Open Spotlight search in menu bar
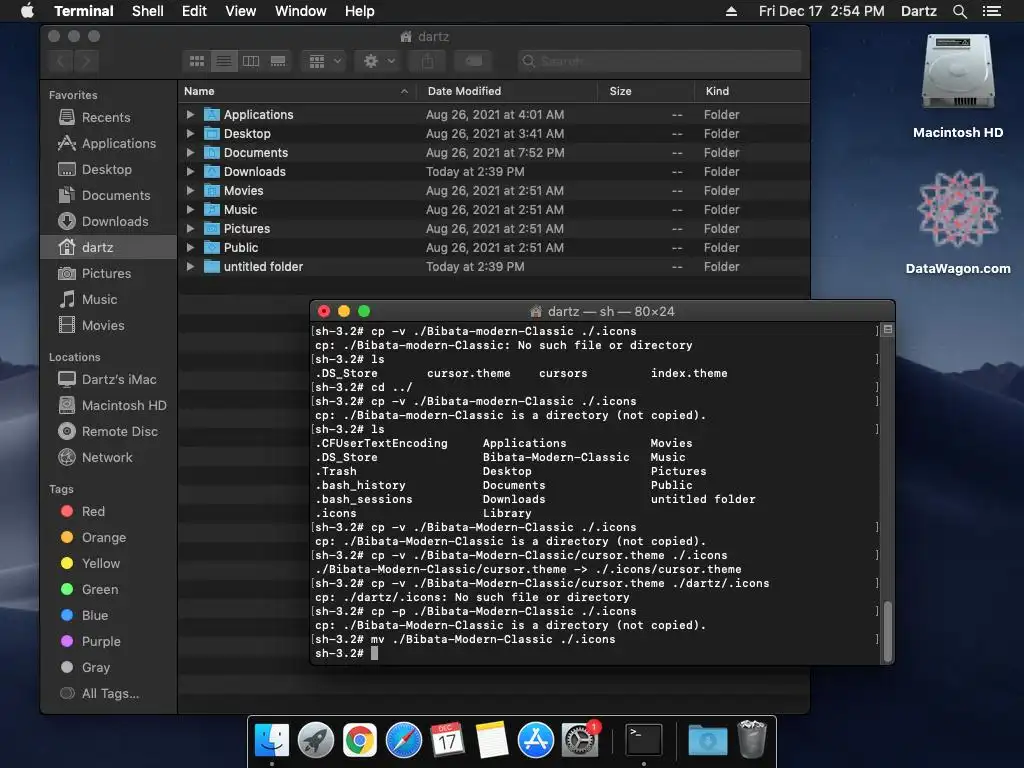 (959, 11)
